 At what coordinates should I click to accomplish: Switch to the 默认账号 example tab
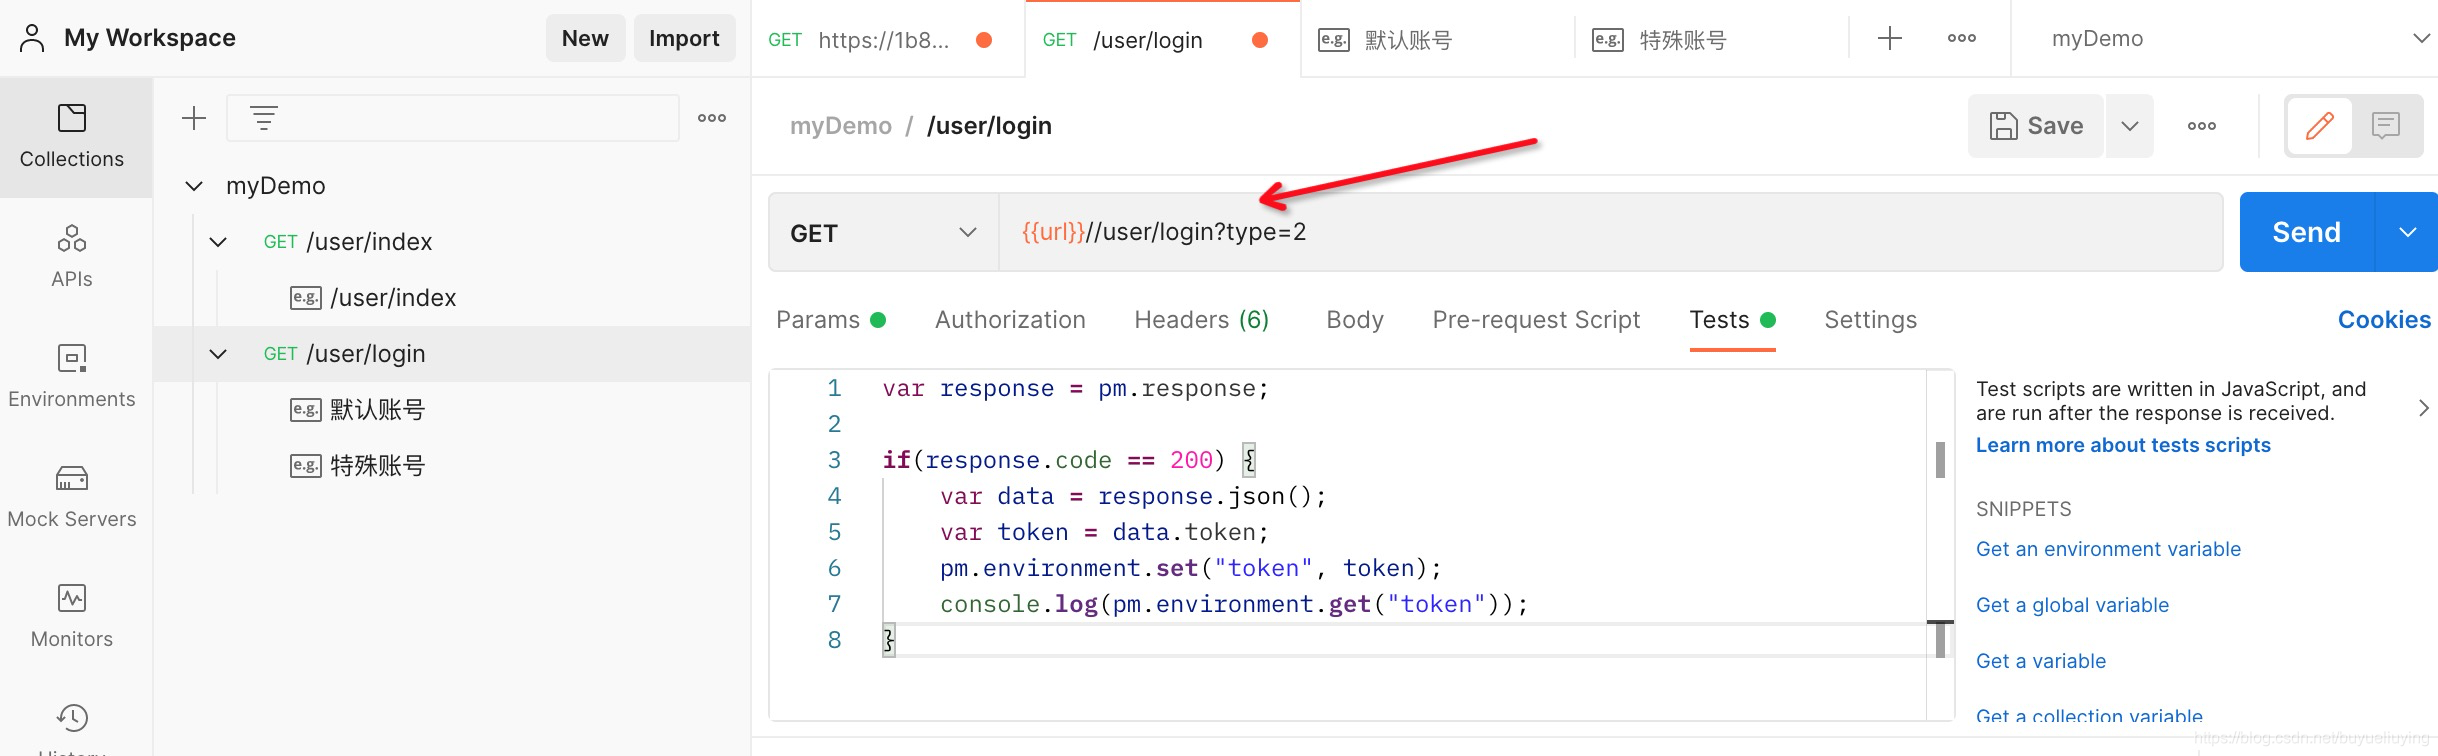tap(1436, 40)
